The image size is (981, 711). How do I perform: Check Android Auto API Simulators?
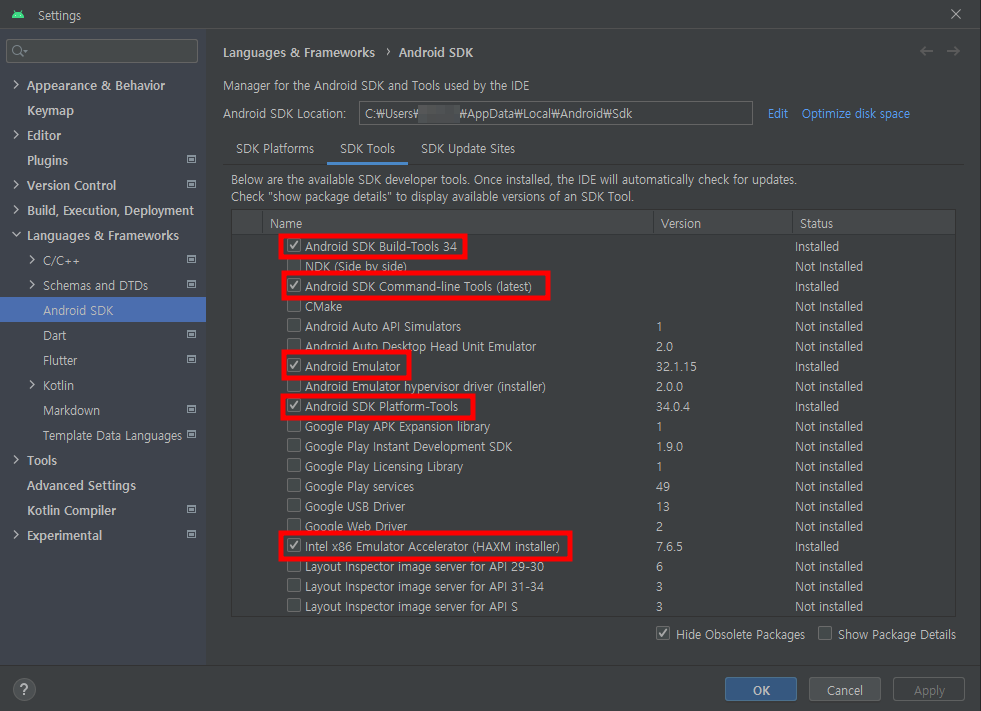[293, 325]
